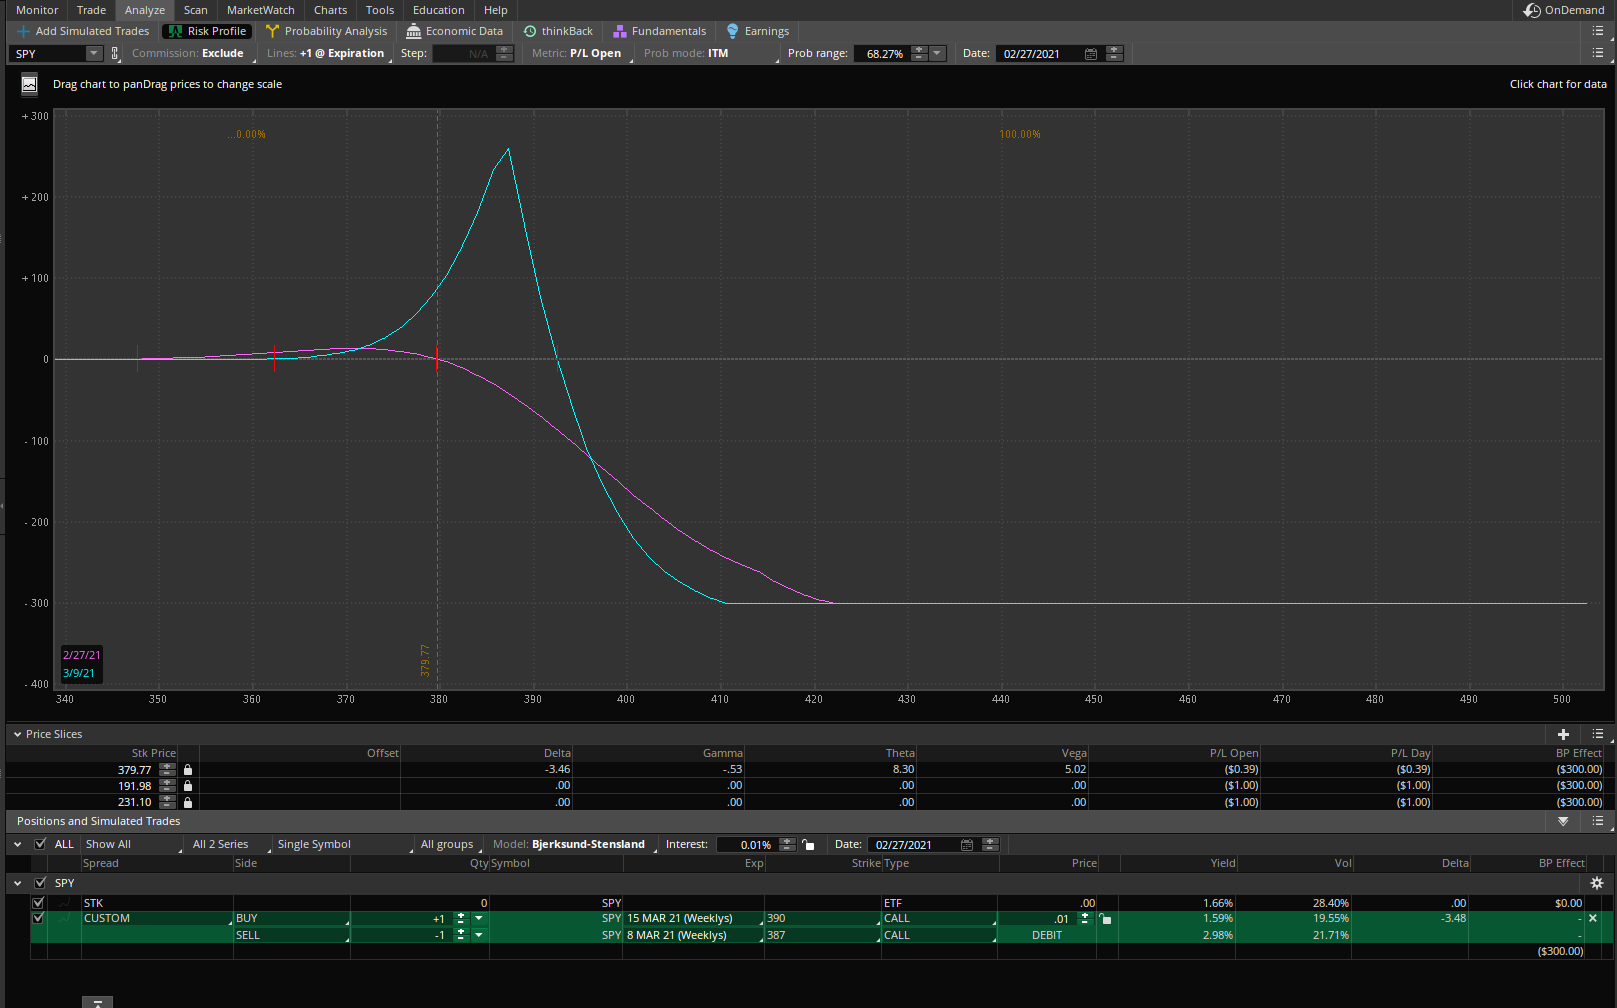Open the All groups dropdown

[x=450, y=844]
